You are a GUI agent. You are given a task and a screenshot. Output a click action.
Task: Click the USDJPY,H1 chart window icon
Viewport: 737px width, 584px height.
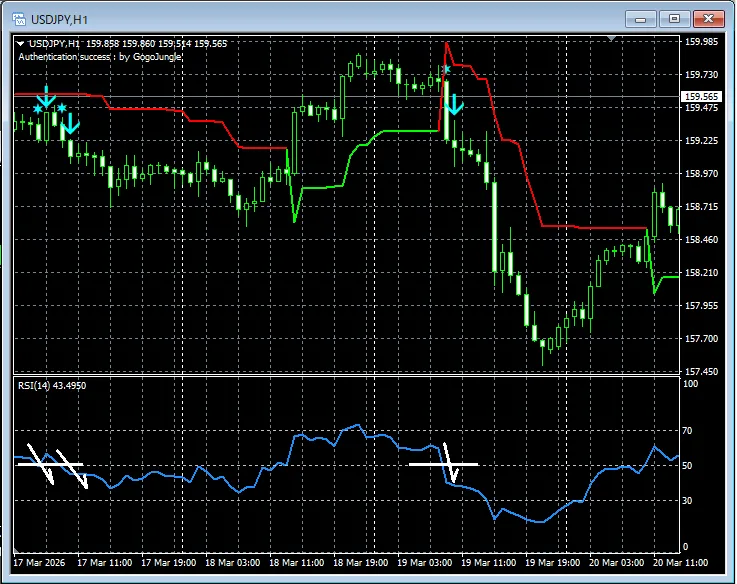[19, 20]
